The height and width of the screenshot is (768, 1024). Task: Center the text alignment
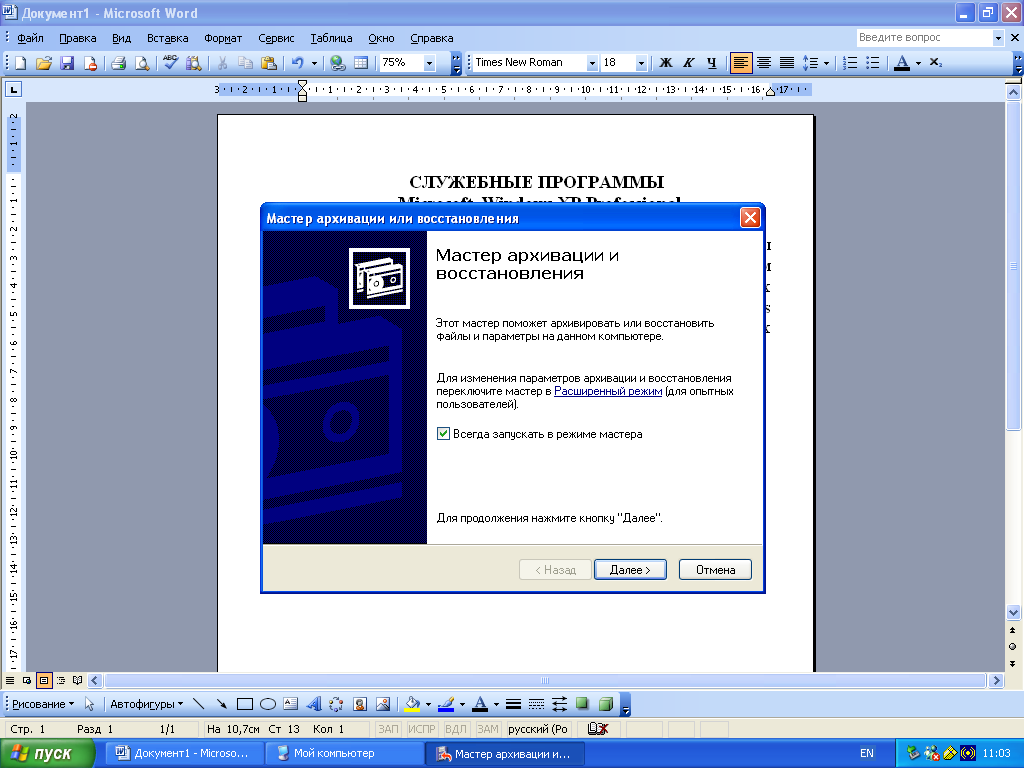click(x=763, y=63)
